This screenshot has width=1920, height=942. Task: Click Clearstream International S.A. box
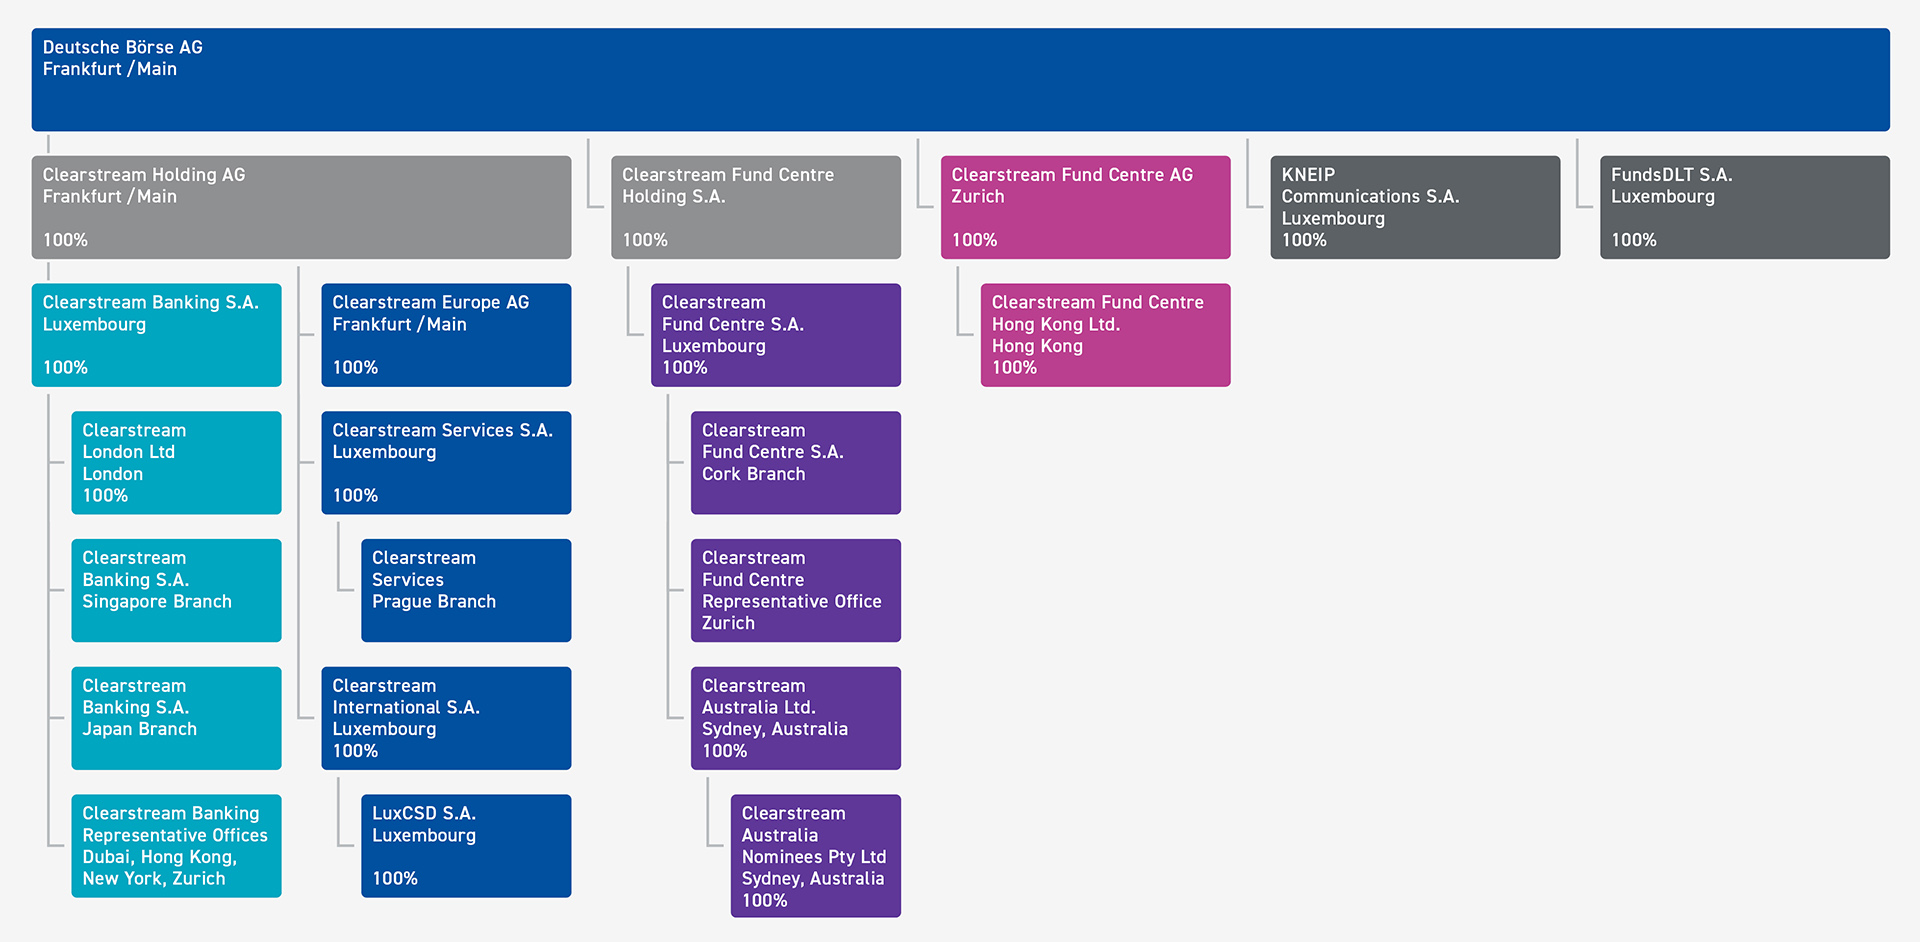446,718
